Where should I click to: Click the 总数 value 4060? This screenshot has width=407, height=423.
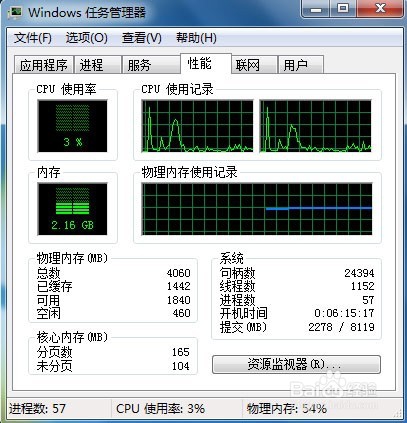[179, 273]
